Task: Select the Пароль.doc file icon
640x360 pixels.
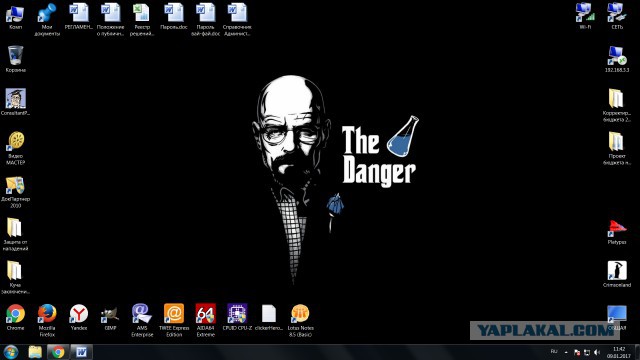Action: [x=173, y=16]
